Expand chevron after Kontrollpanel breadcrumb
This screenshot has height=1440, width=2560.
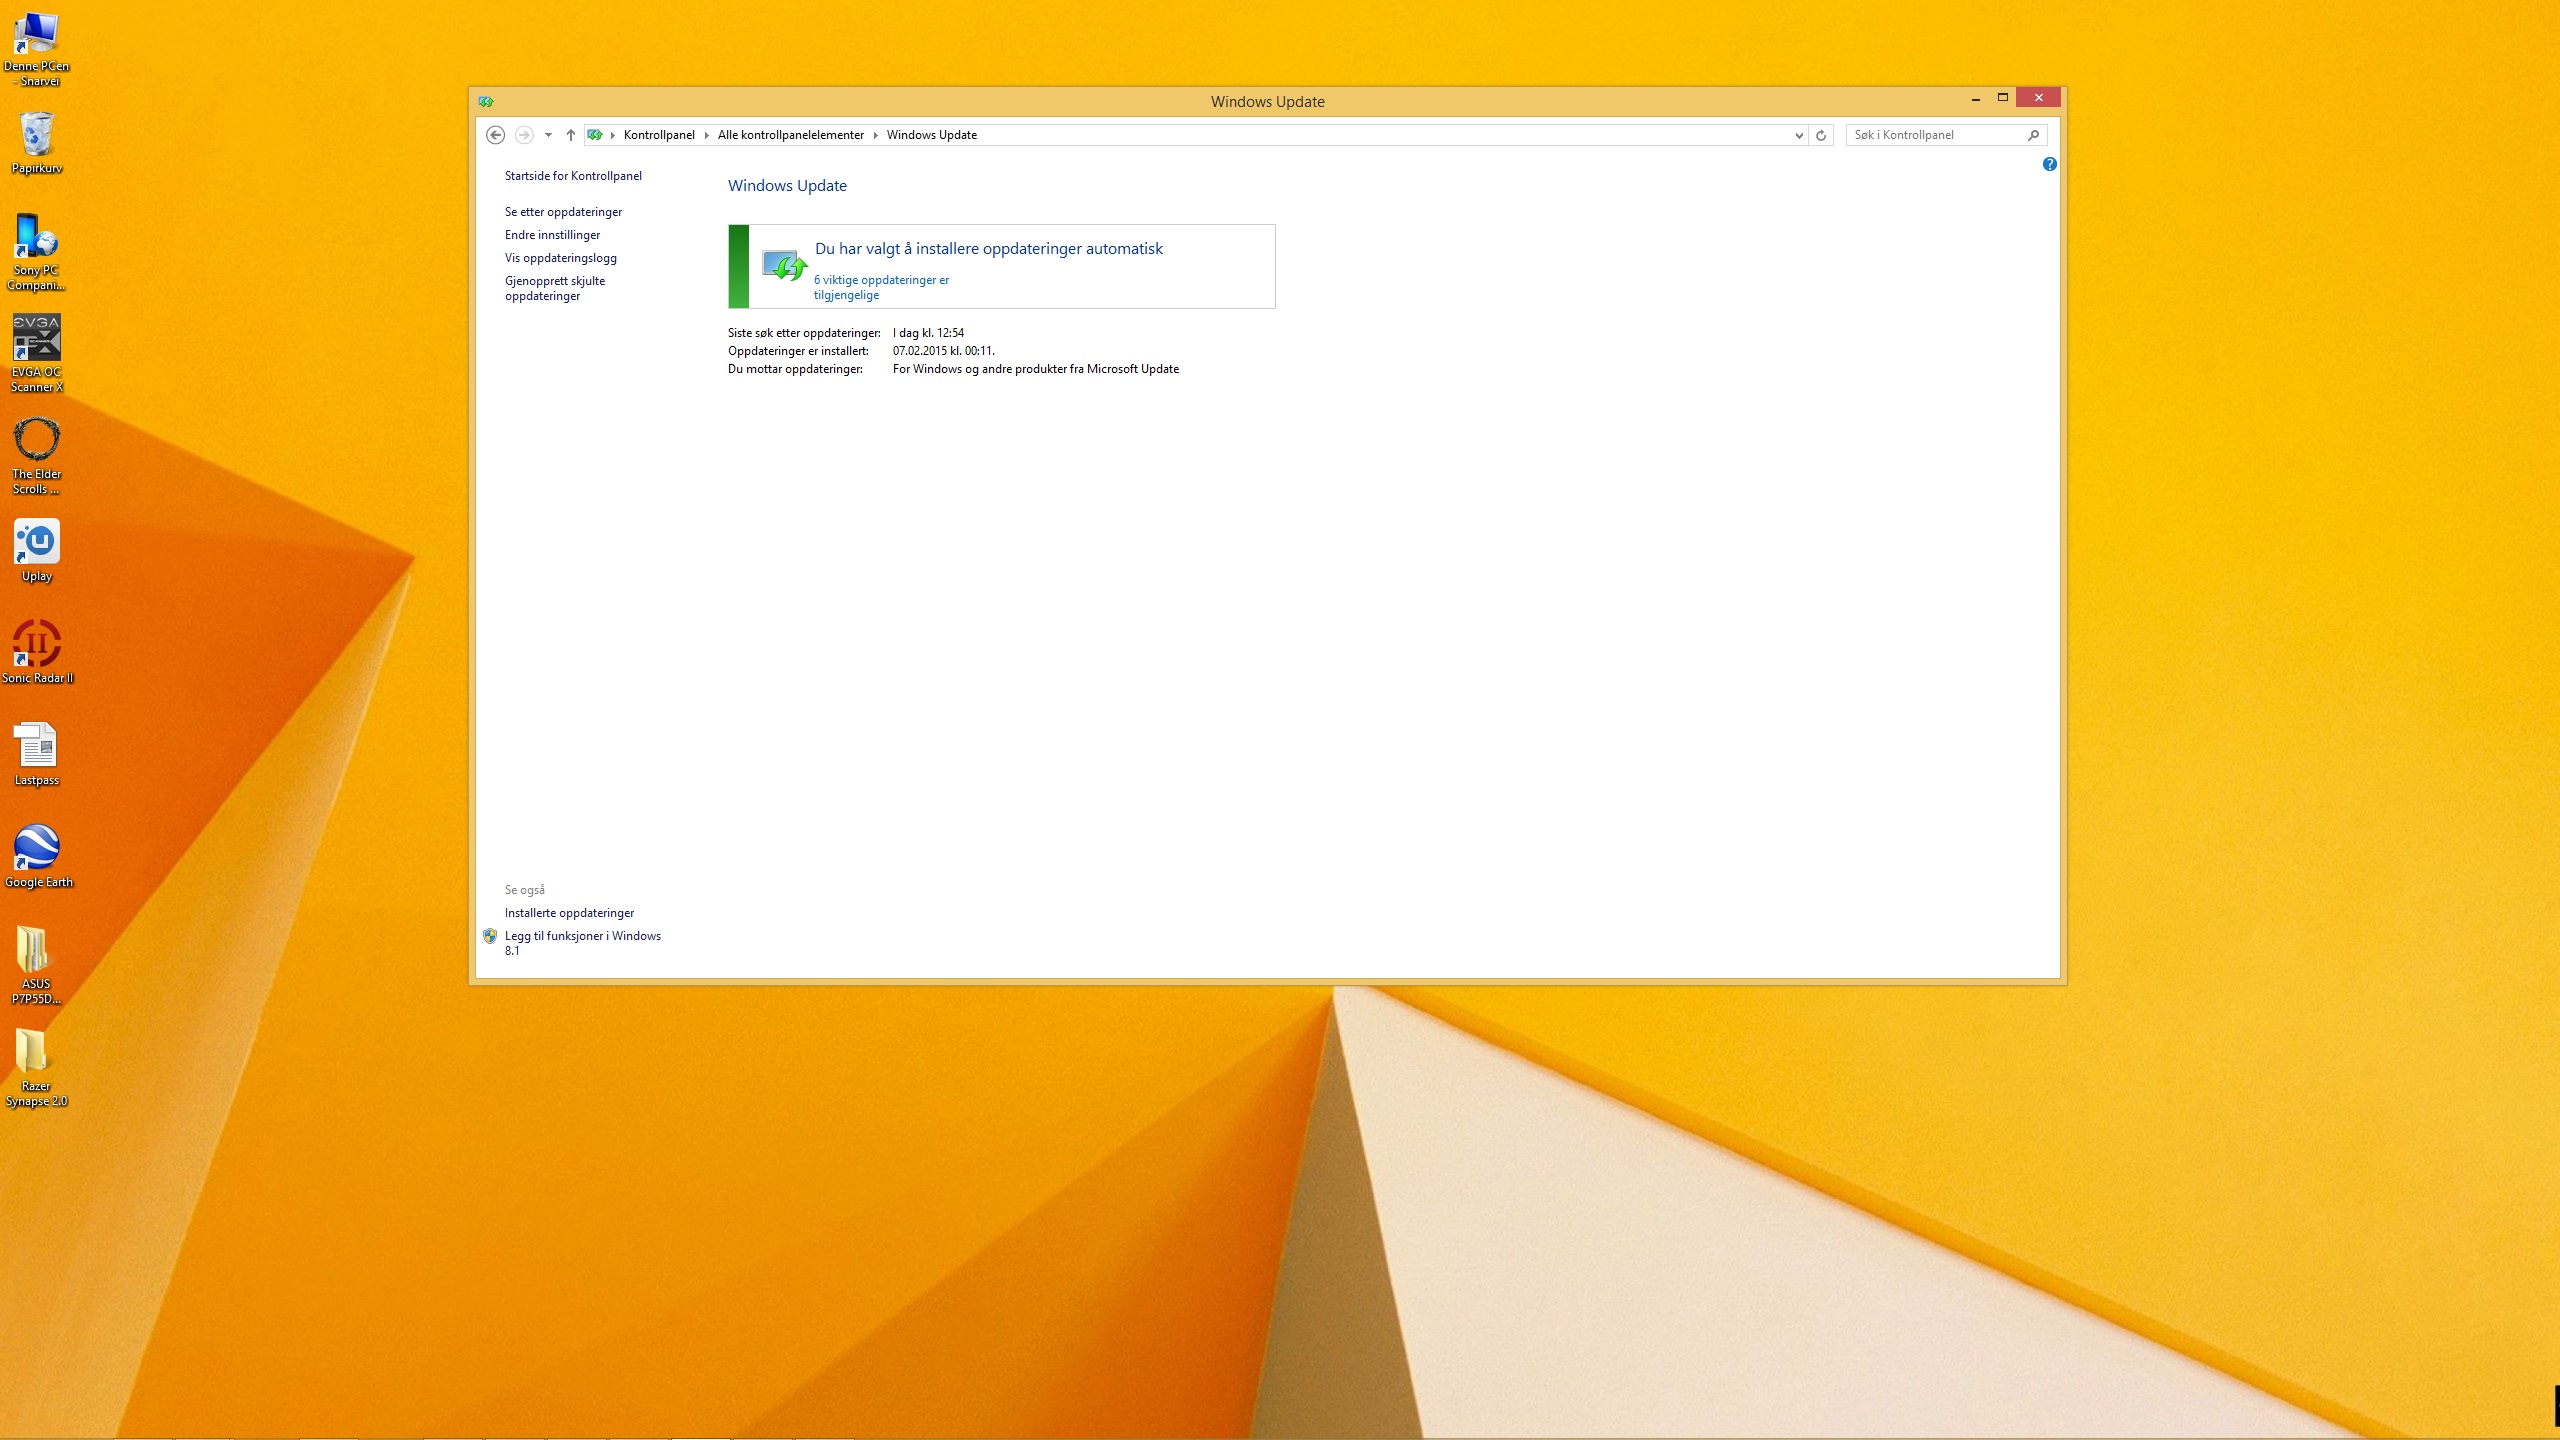[706, 135]
